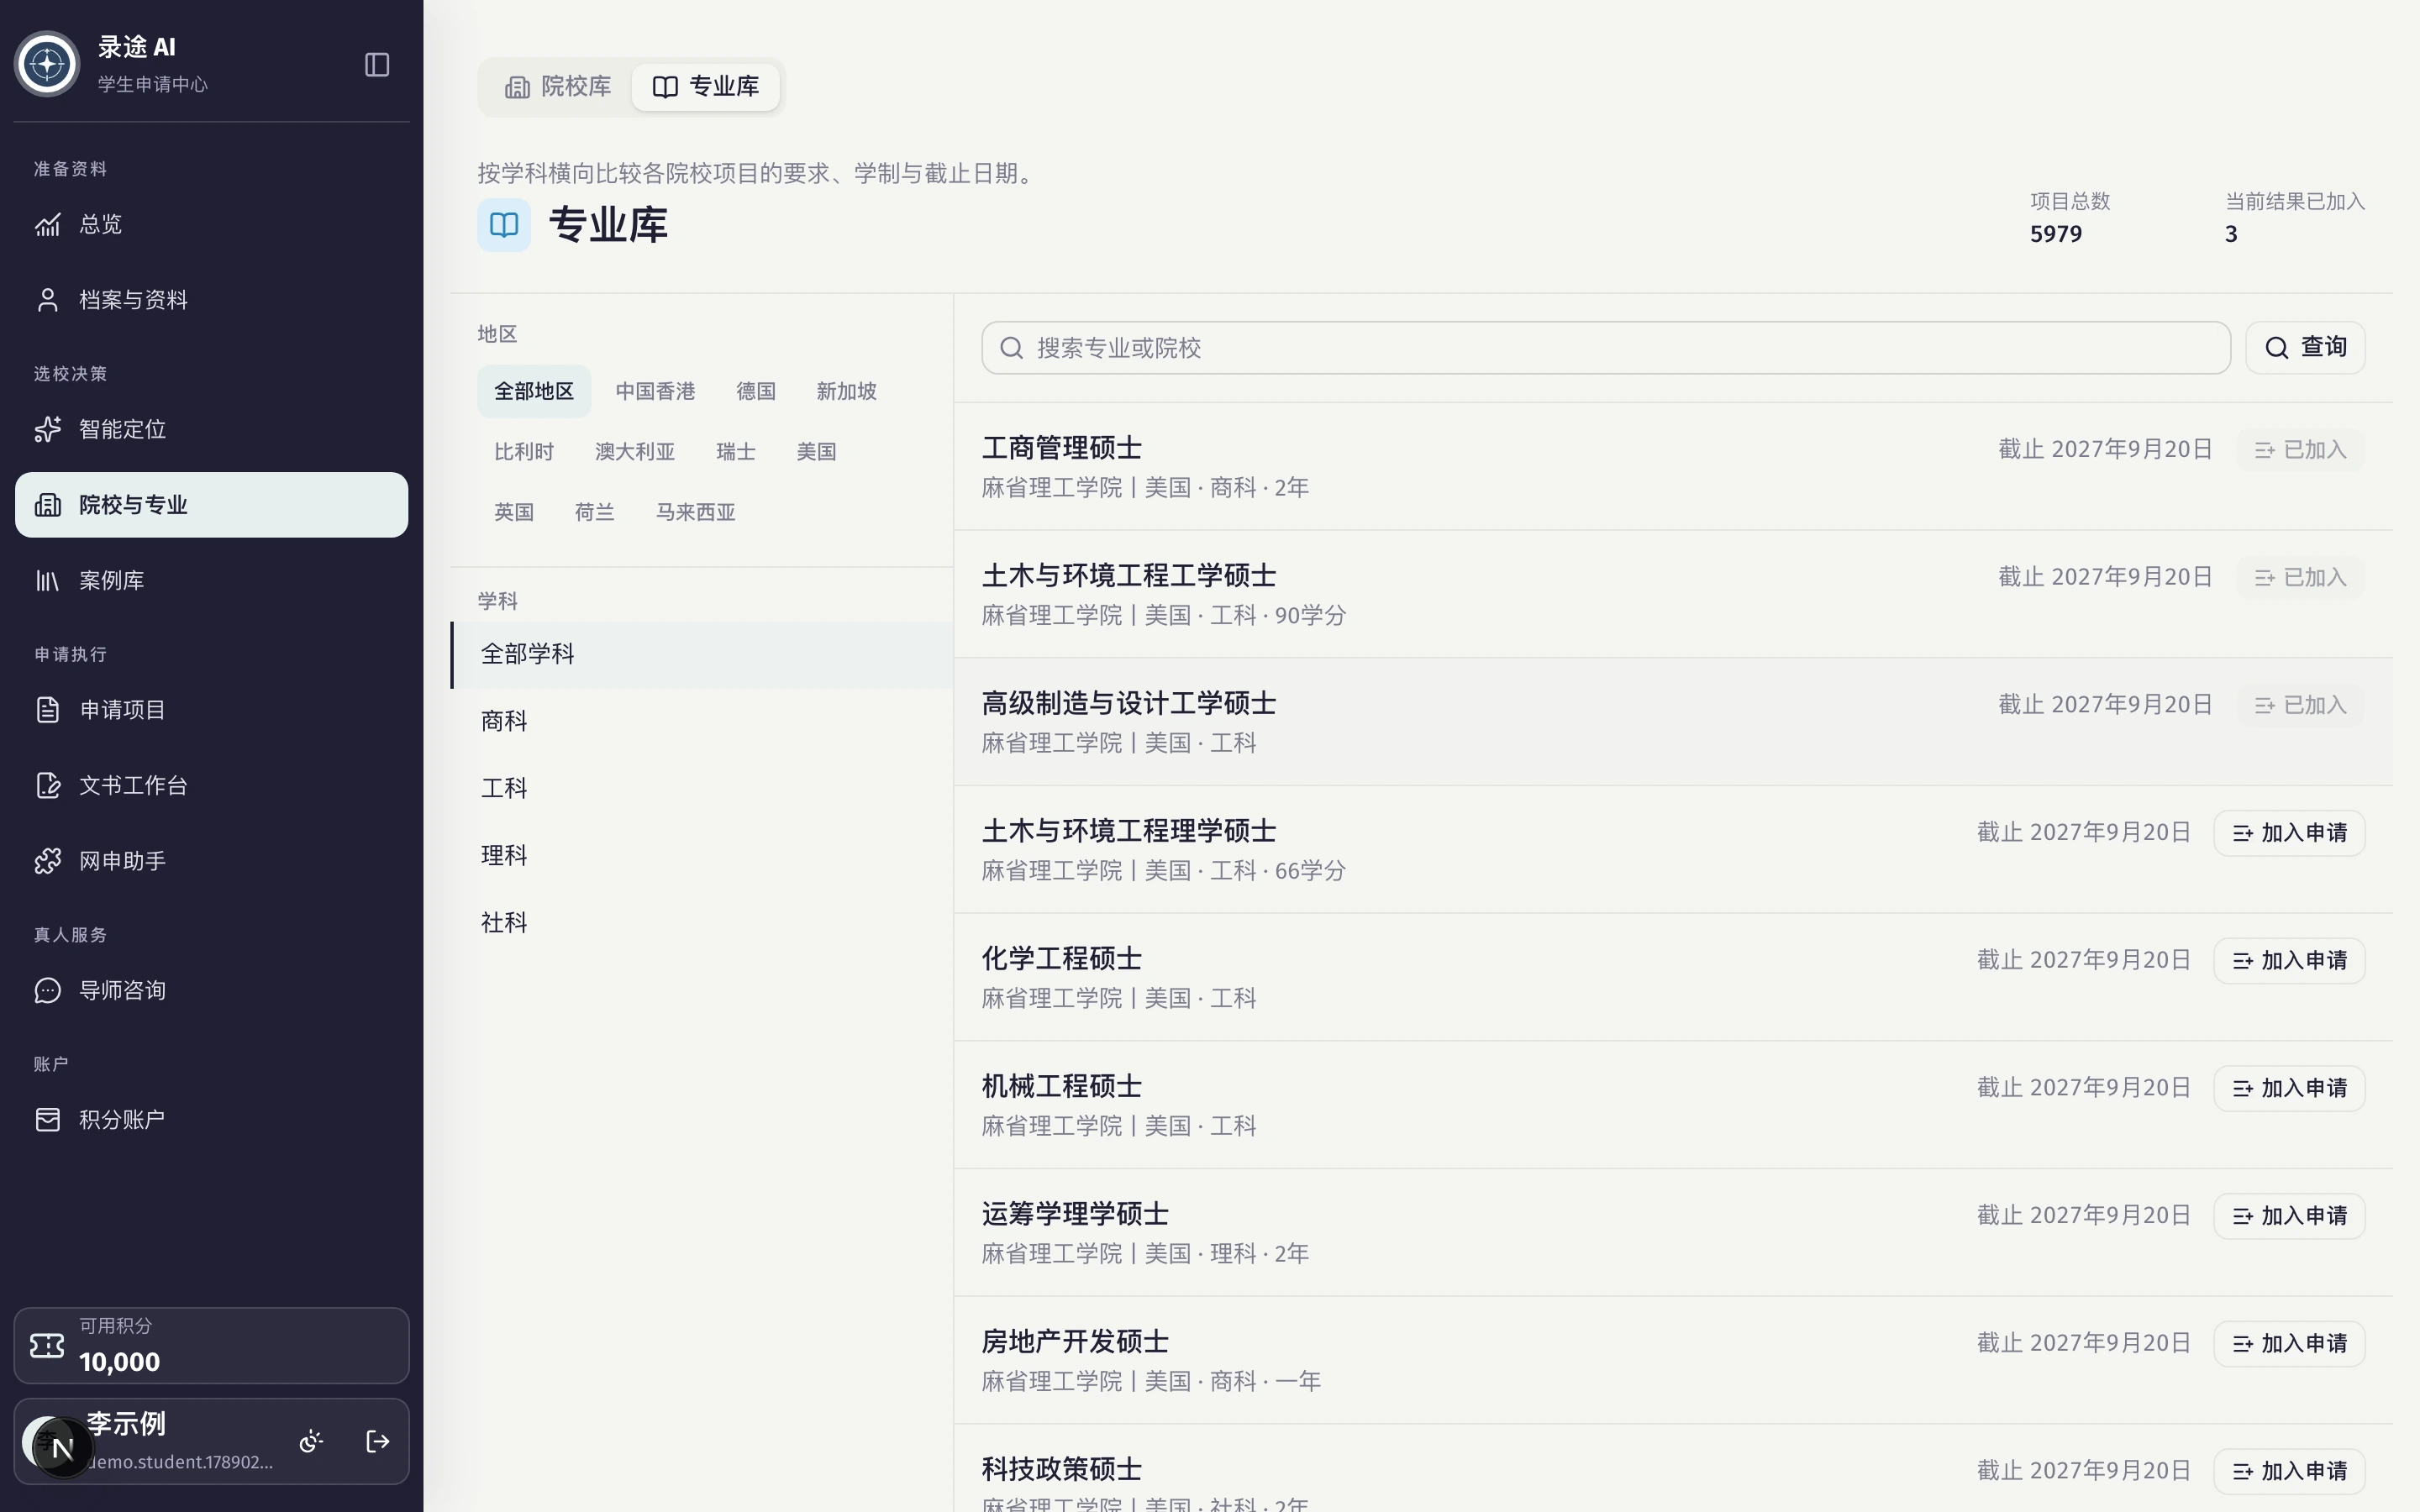Screen dimensions: 2420x1512
Task: Open 申请项目 in sidebar
Action: (x=211, y=710)
